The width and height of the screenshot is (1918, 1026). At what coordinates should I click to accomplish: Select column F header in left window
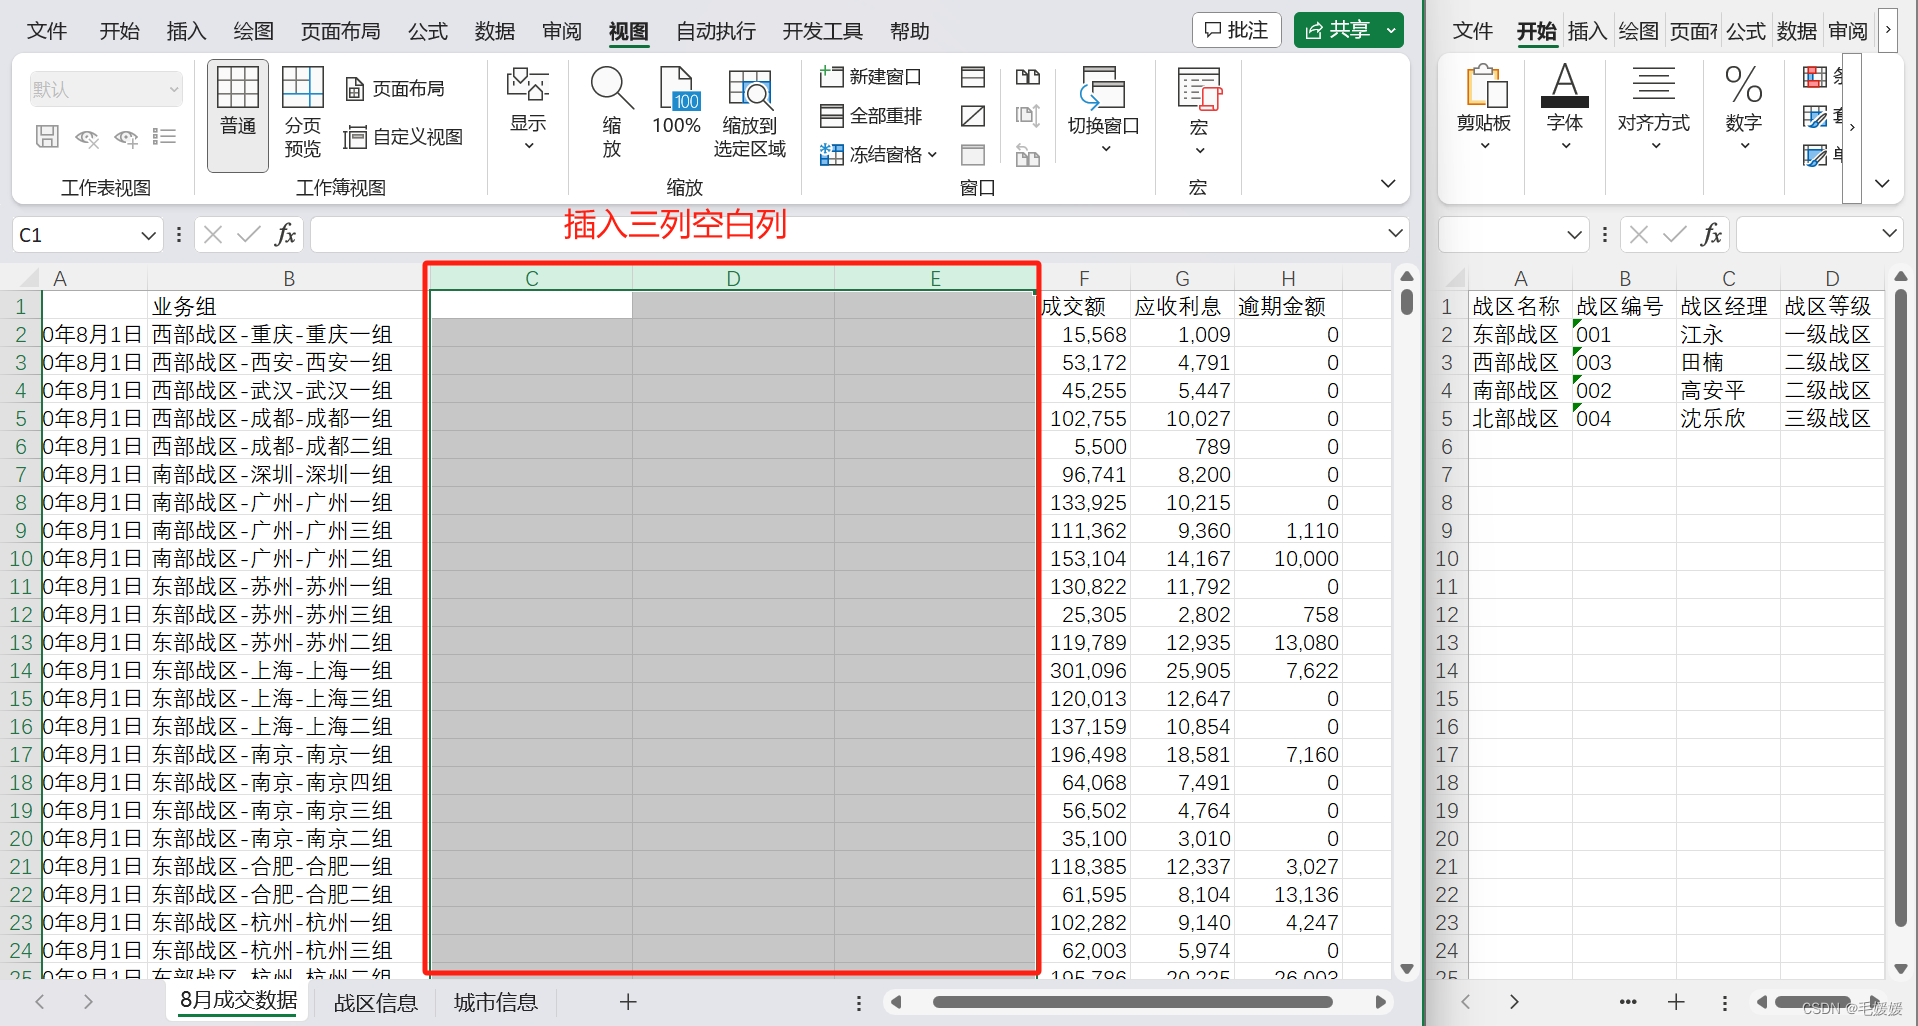tap(1084, 279)
